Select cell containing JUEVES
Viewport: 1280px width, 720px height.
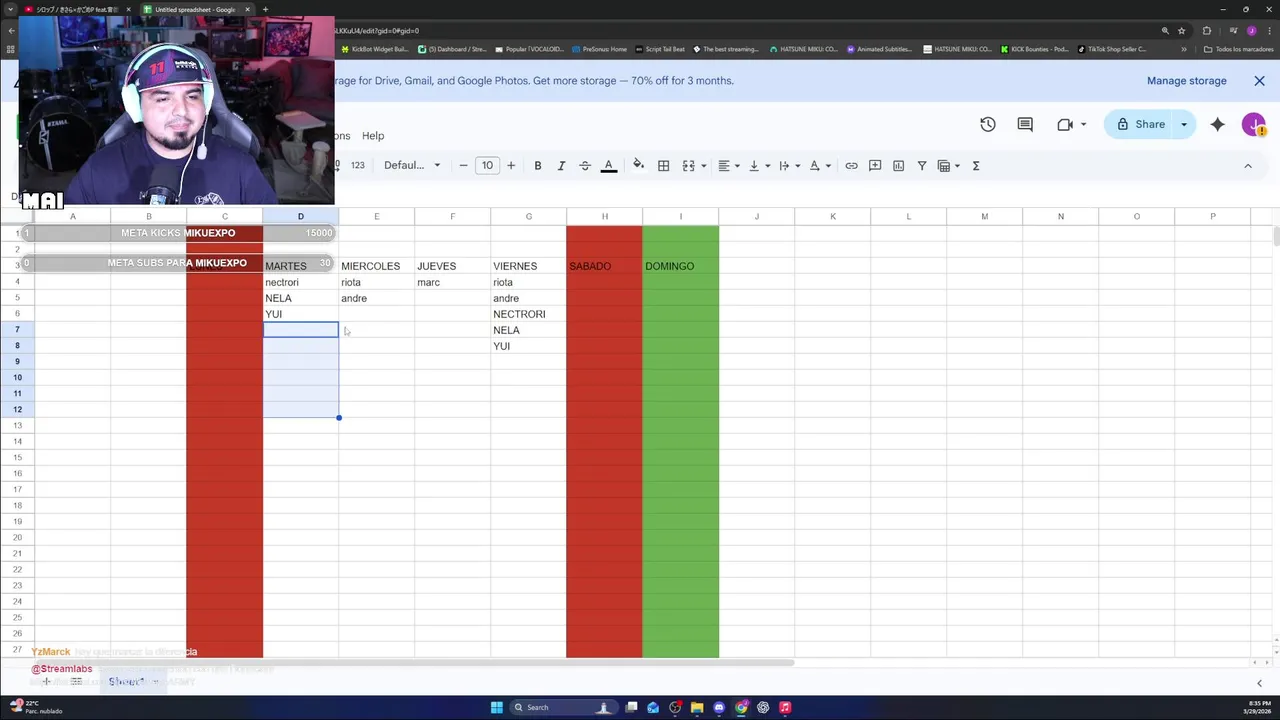coord(452,266)
